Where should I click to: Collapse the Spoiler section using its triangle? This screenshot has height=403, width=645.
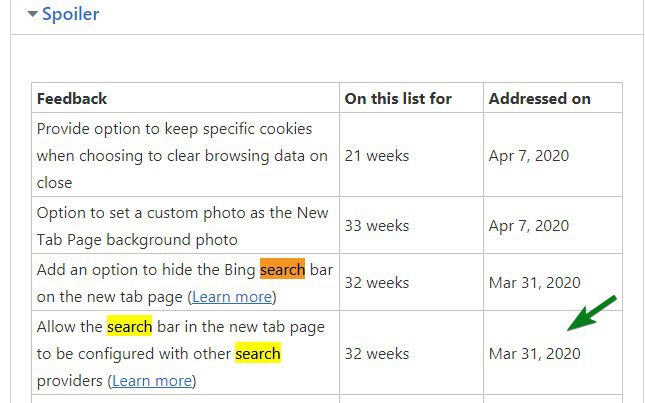coord(32,14)
